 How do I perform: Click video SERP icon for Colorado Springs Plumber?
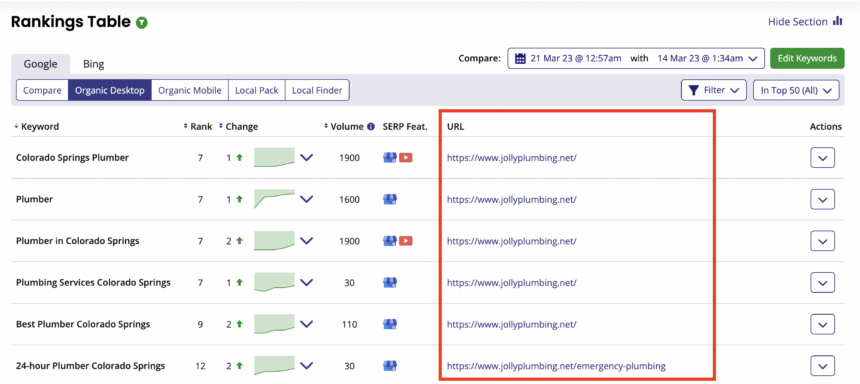pos(406,157)
